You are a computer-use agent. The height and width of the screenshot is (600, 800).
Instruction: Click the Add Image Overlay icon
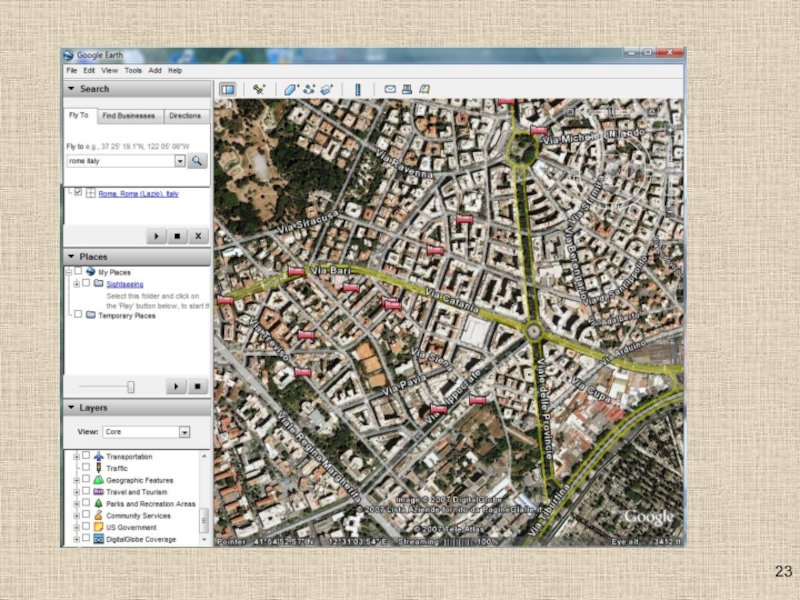pyautogui.click(x=326, y=89)
